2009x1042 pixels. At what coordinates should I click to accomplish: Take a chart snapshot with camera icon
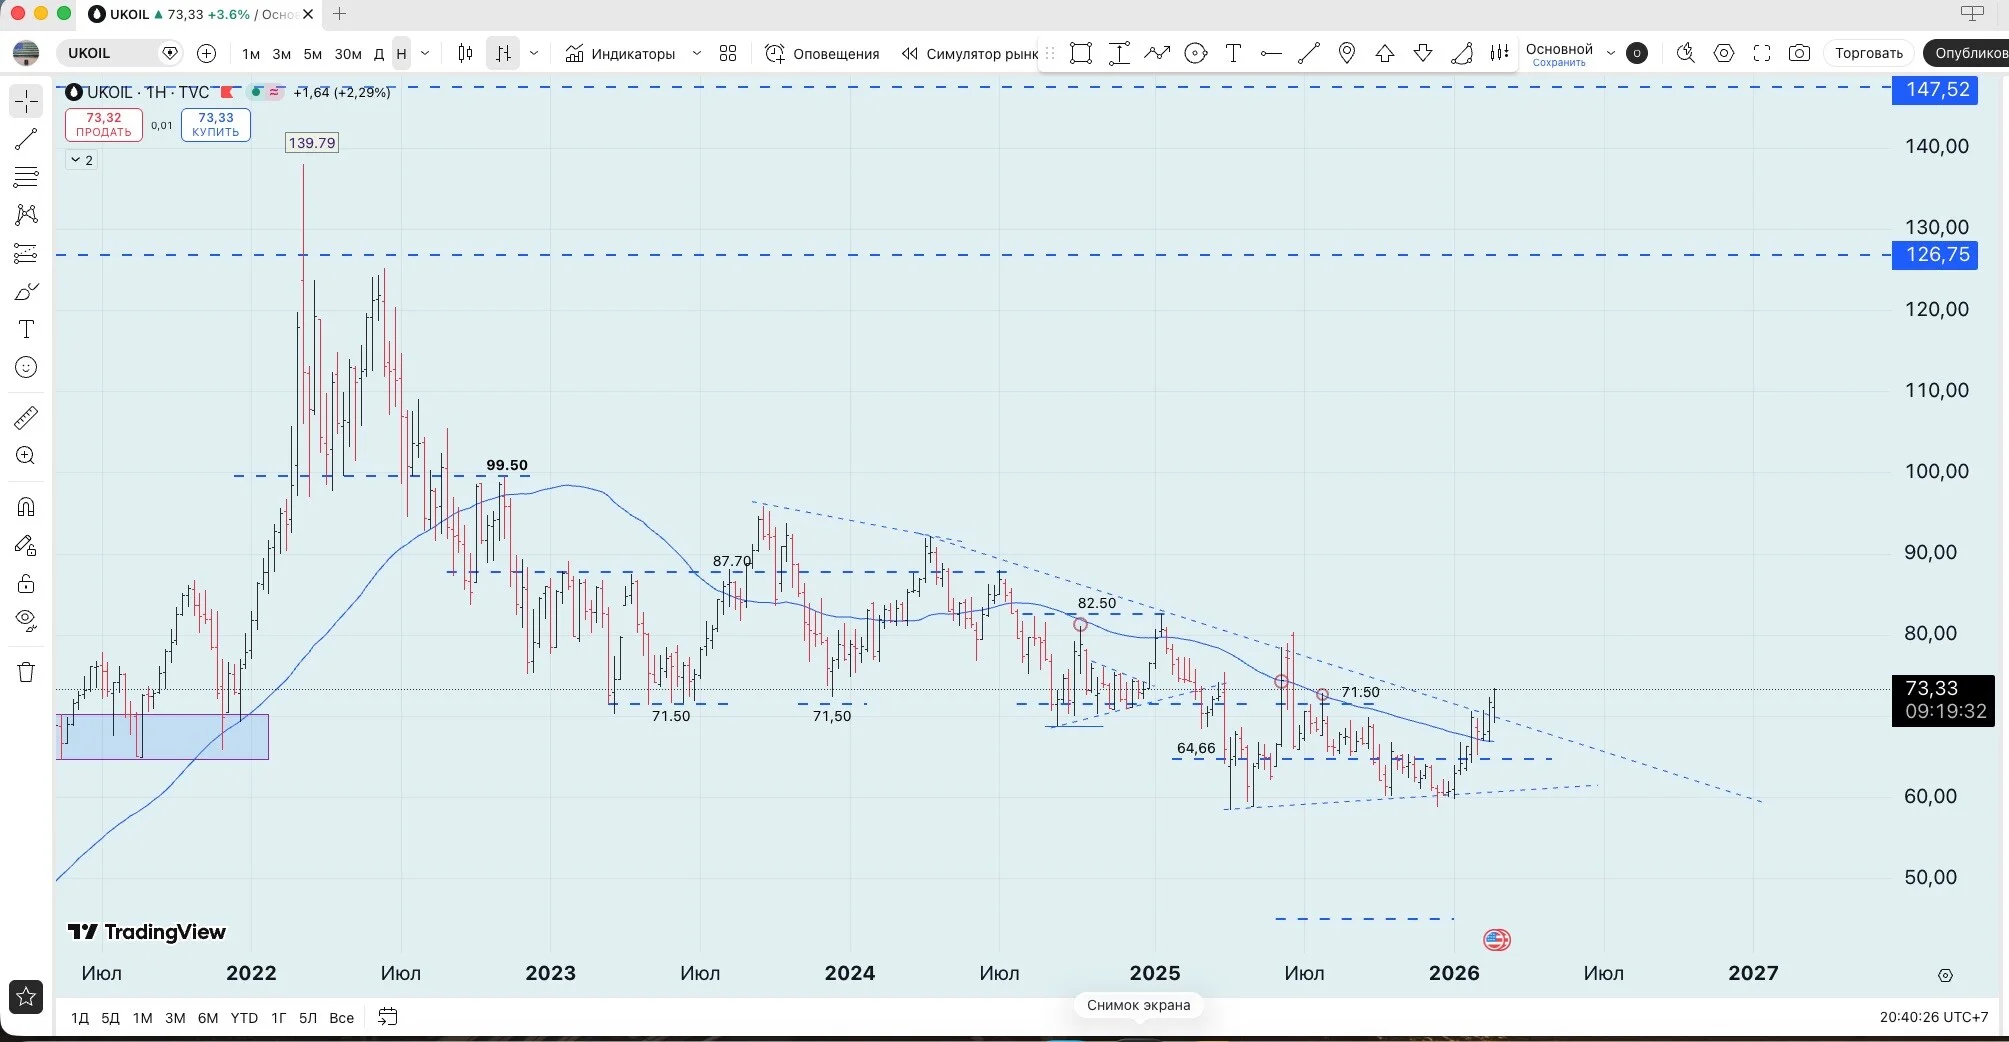pos(1799,53)
